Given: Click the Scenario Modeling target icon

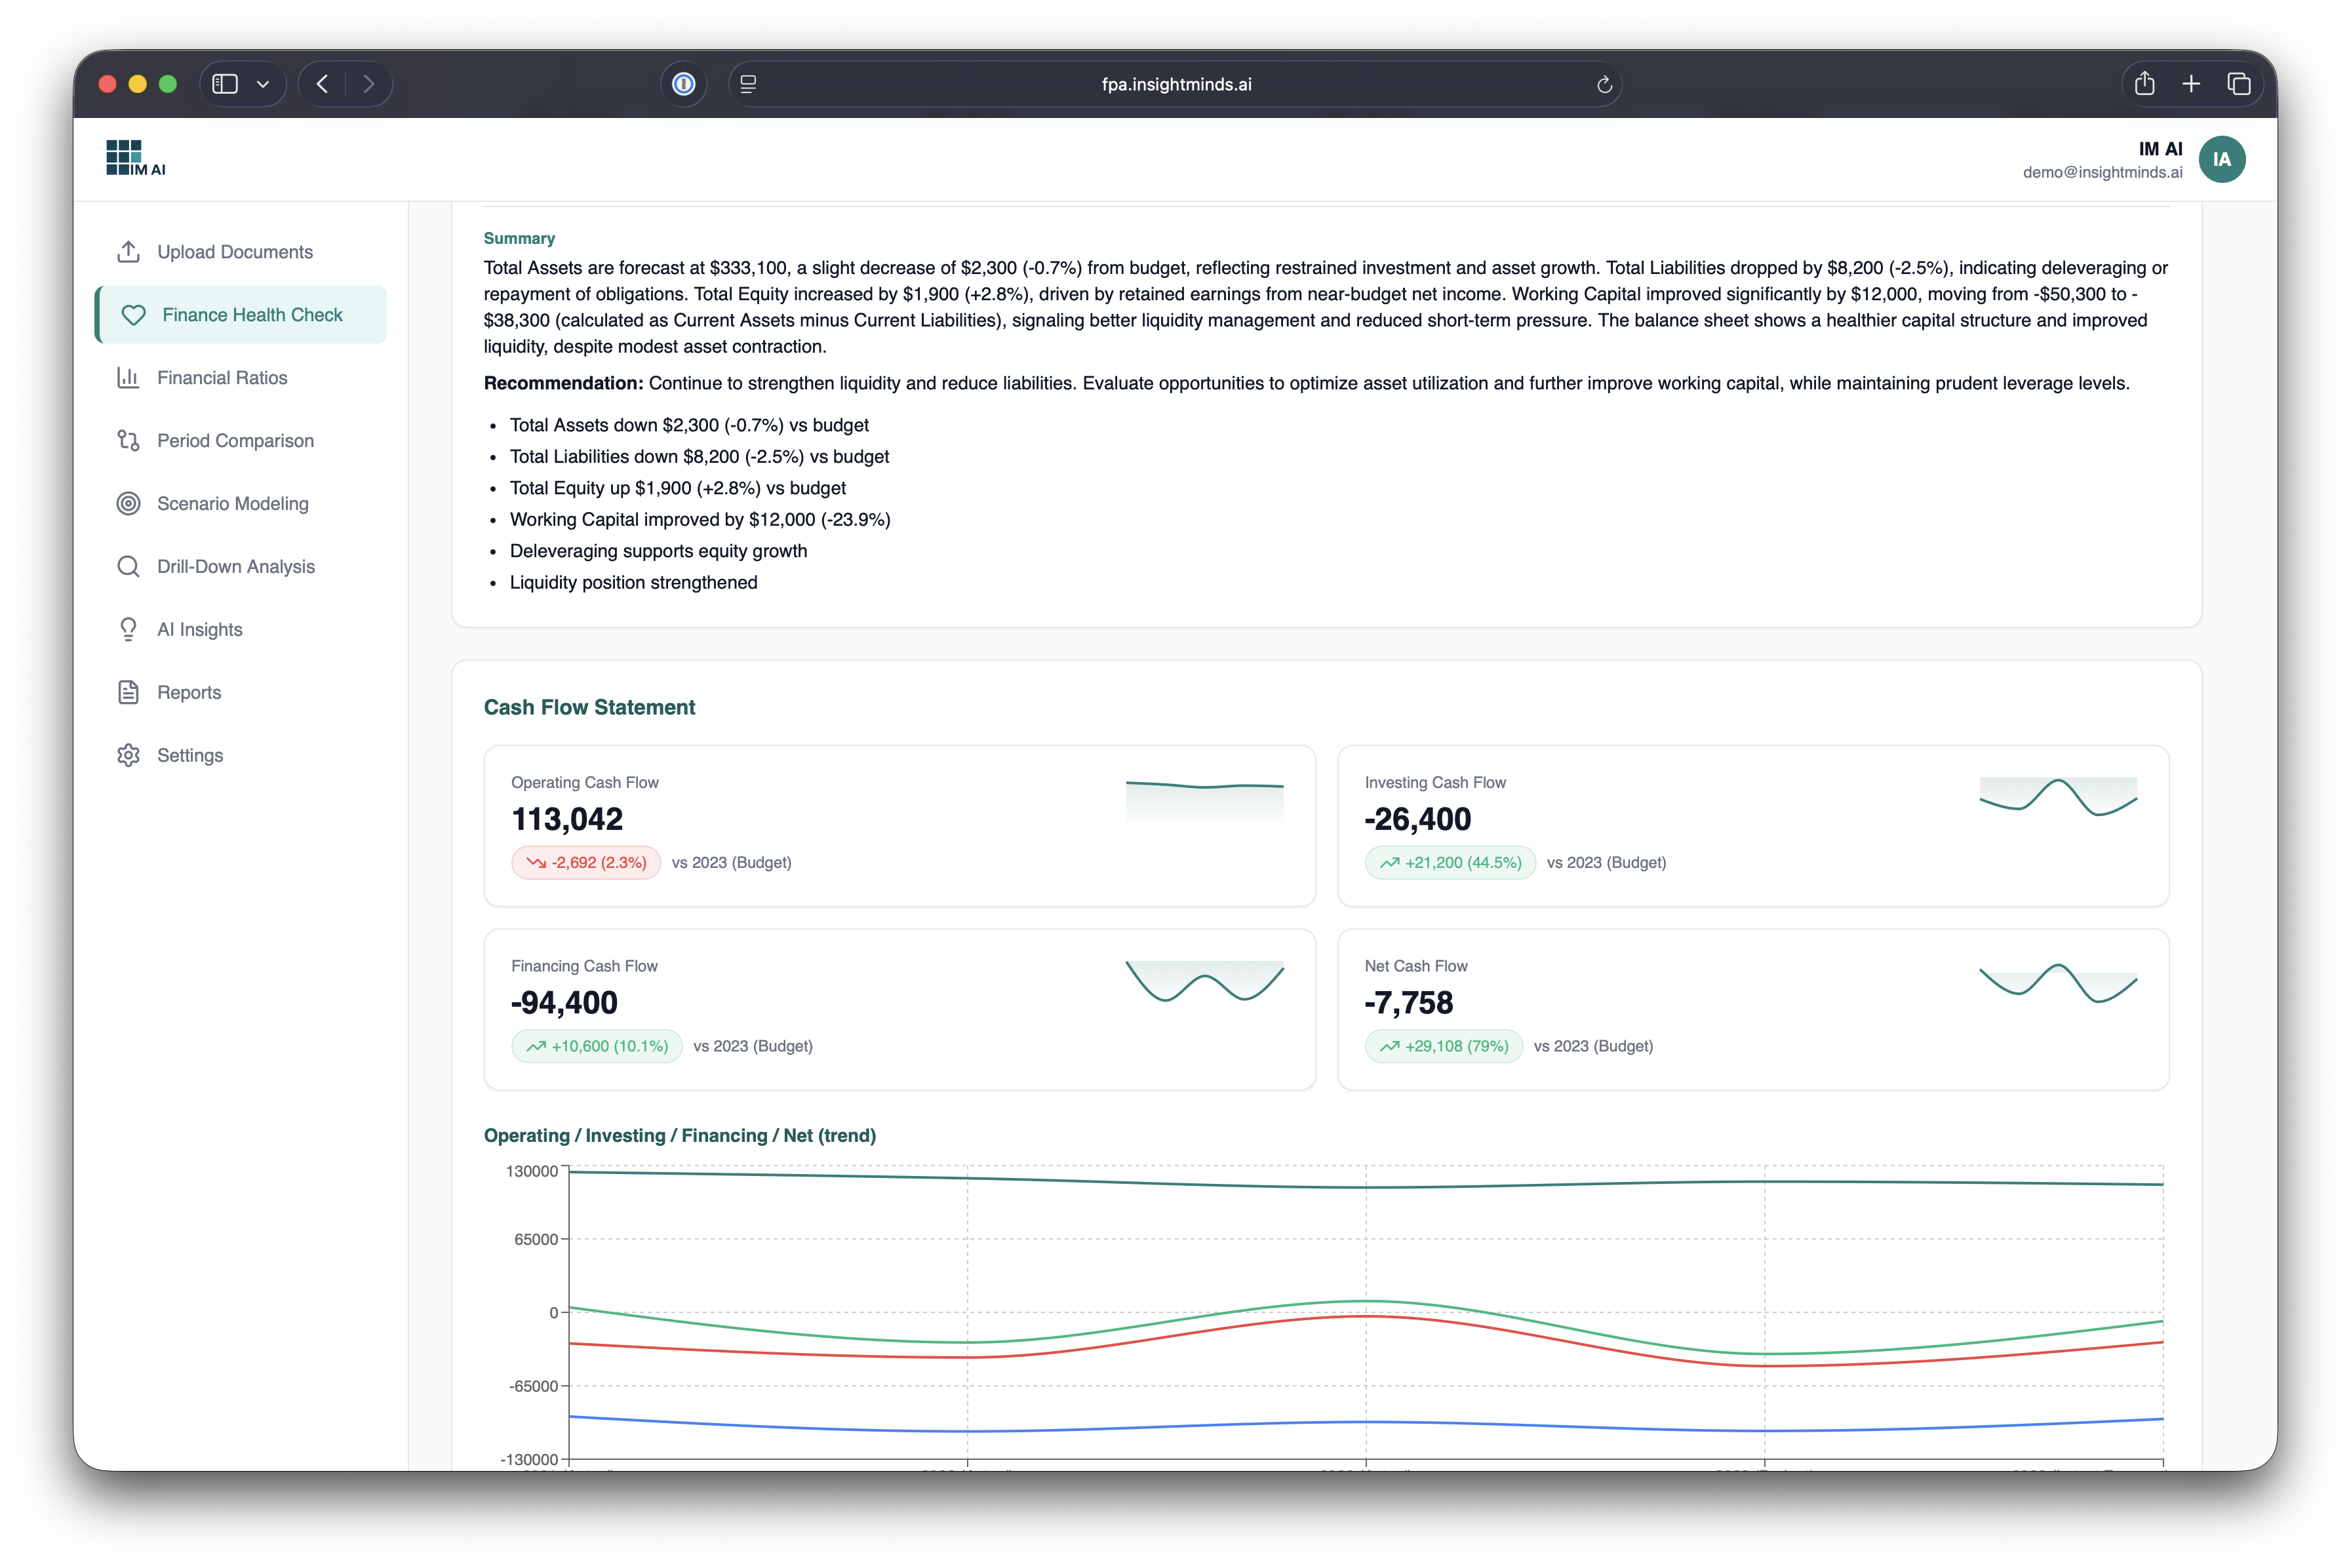Looking at the screenshot, I should click(x=128, y=504).
